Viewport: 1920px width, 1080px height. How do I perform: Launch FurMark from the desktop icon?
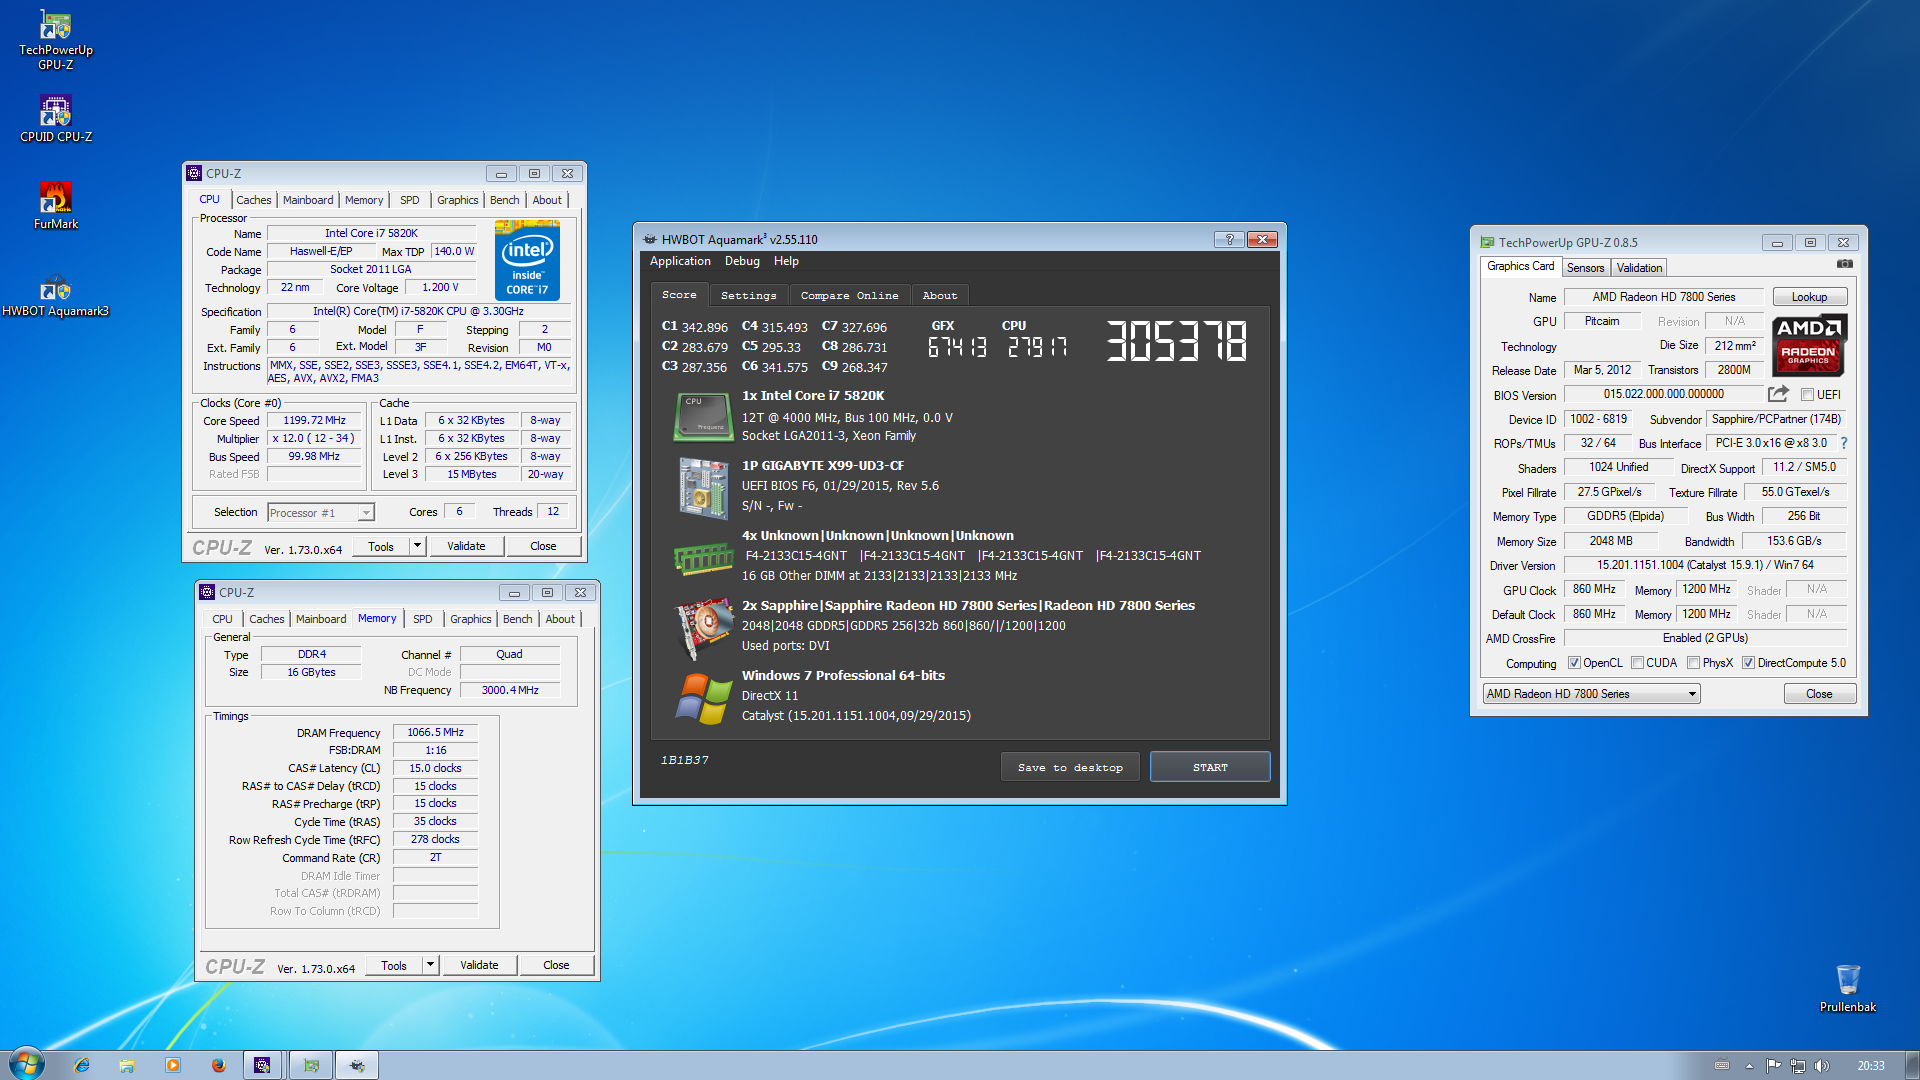coord(55,205)
